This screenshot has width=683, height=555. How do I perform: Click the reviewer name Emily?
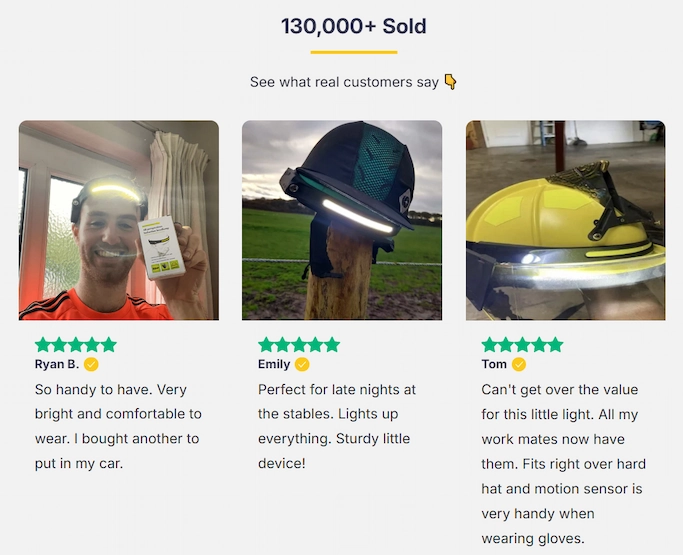point(274,364)
